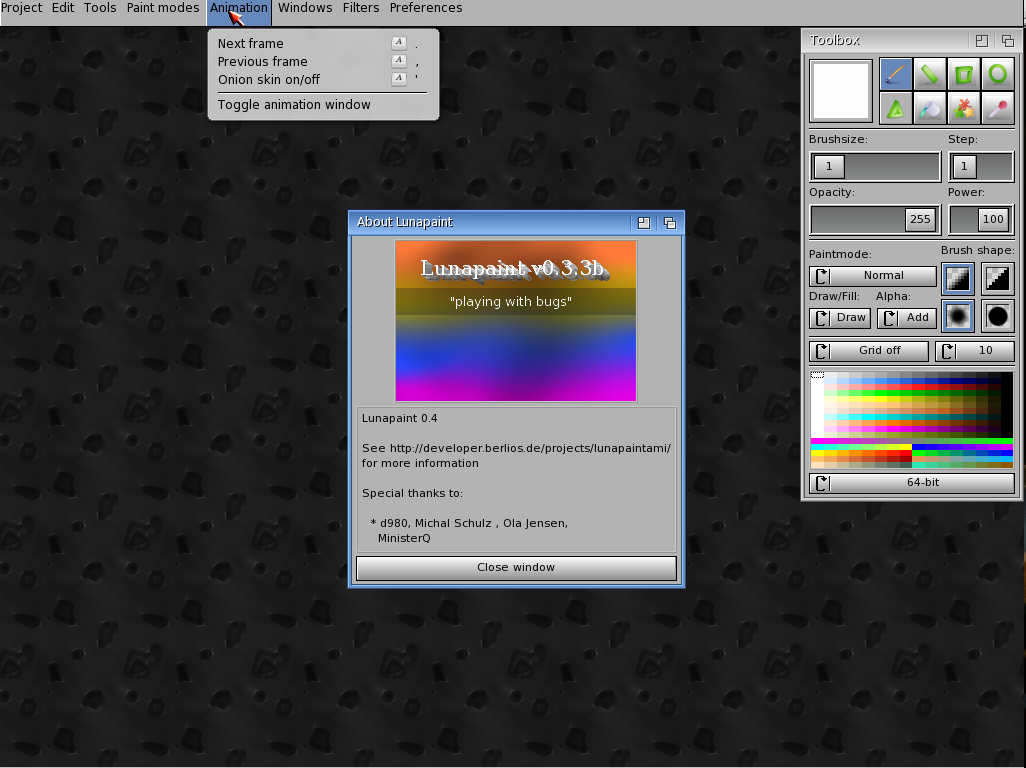
Task: Open the Edit menu
Action: 63,8
